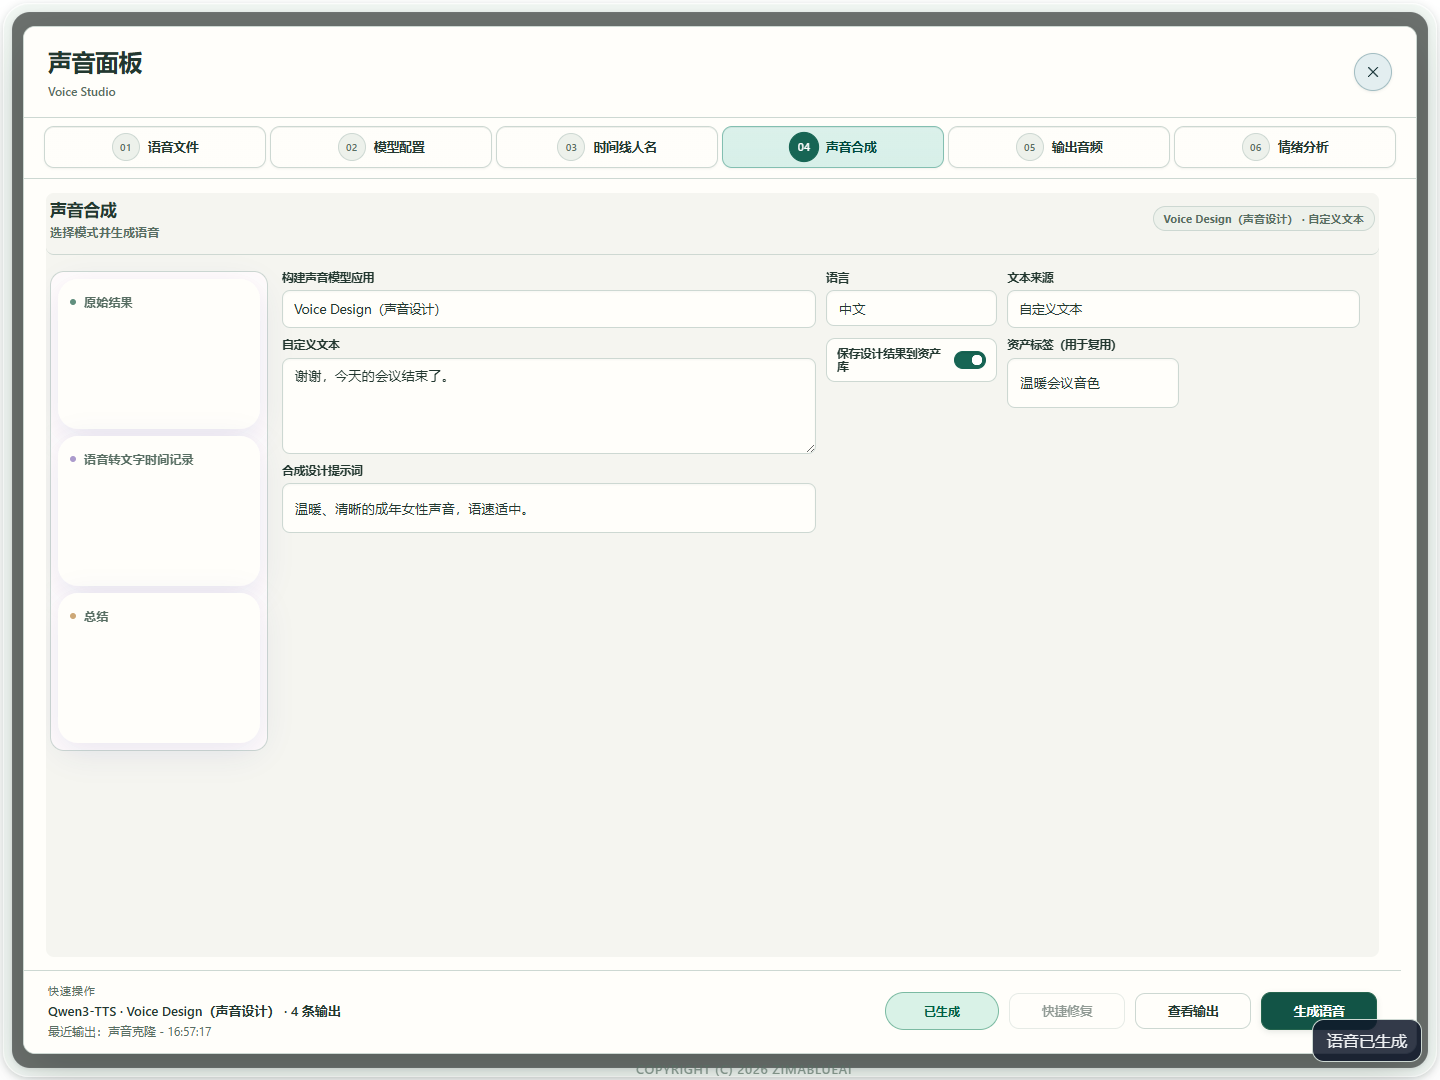Viewport: 1440px width, 1080px height.
Task: Click the 最近输出: 声音克隆 - 16:57:17 text
Action: click(130, 1032)
